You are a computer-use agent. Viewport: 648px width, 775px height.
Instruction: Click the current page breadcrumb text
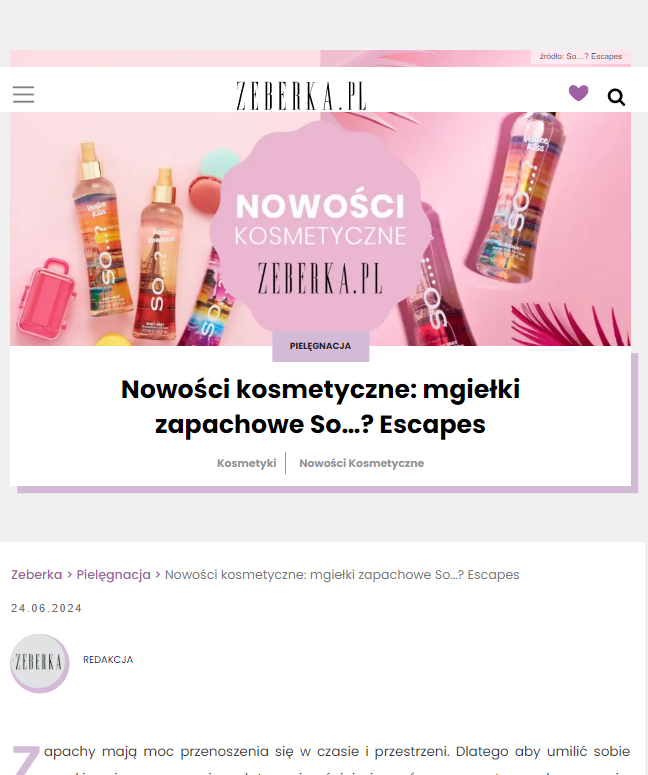point(342,575)
